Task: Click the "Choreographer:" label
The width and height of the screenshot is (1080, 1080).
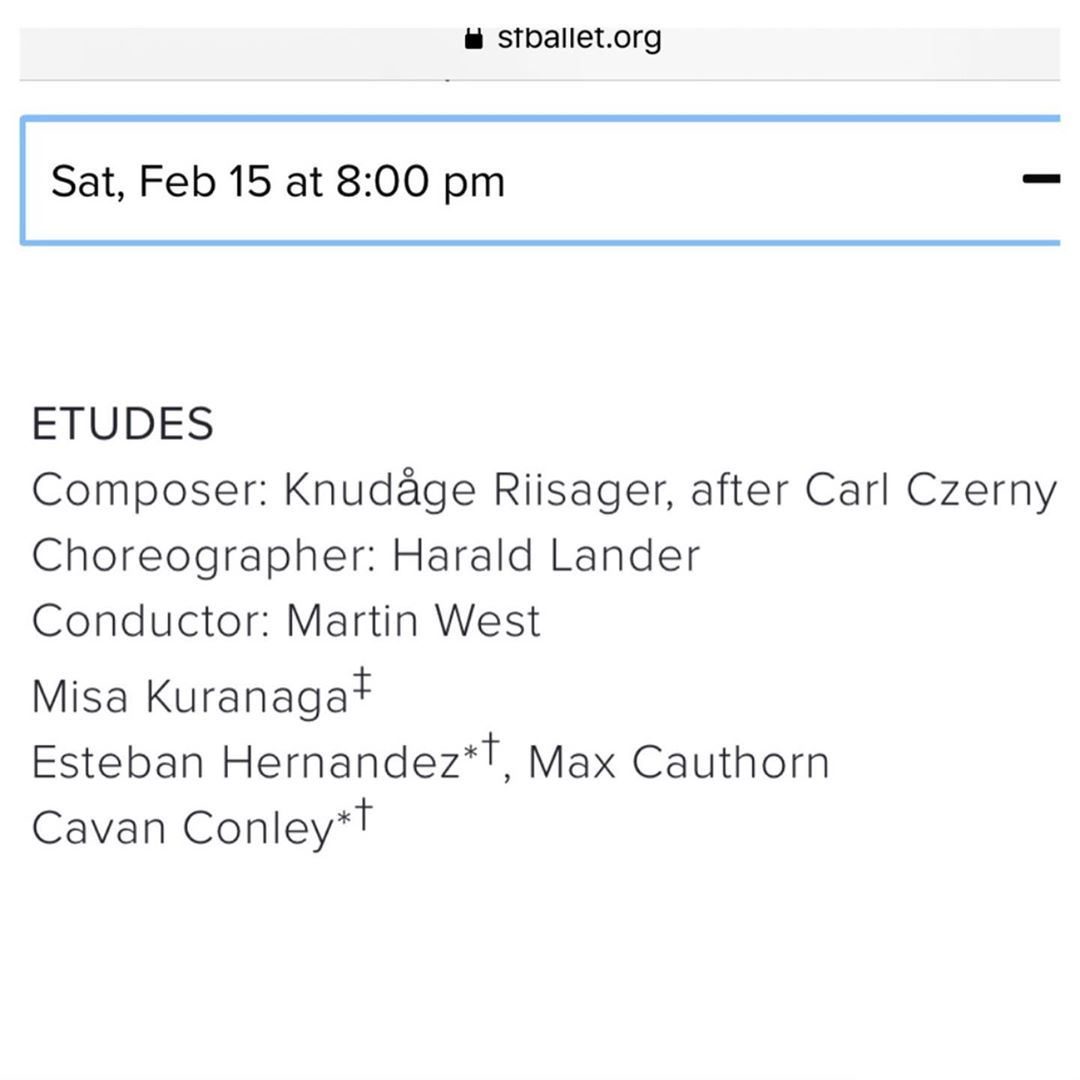Action: click(204, 556)
